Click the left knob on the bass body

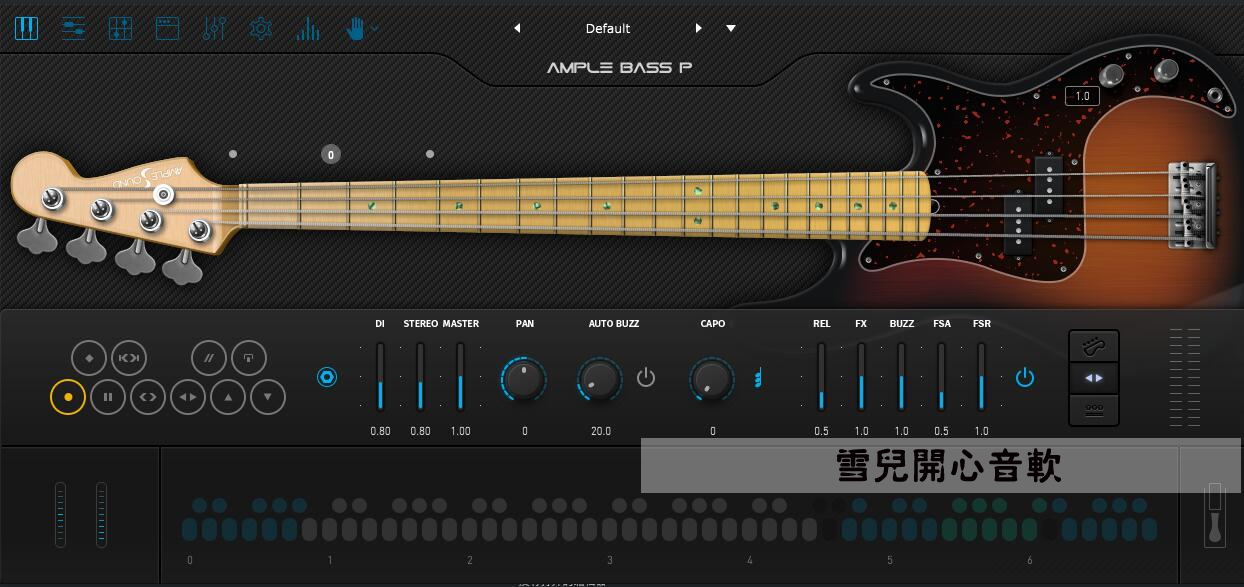(1110, 77)
